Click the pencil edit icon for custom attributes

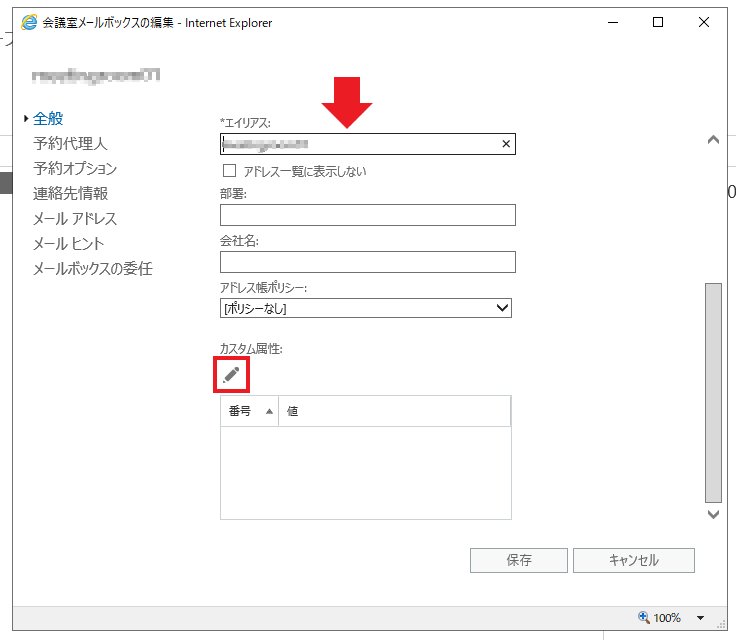click(232, 374)
